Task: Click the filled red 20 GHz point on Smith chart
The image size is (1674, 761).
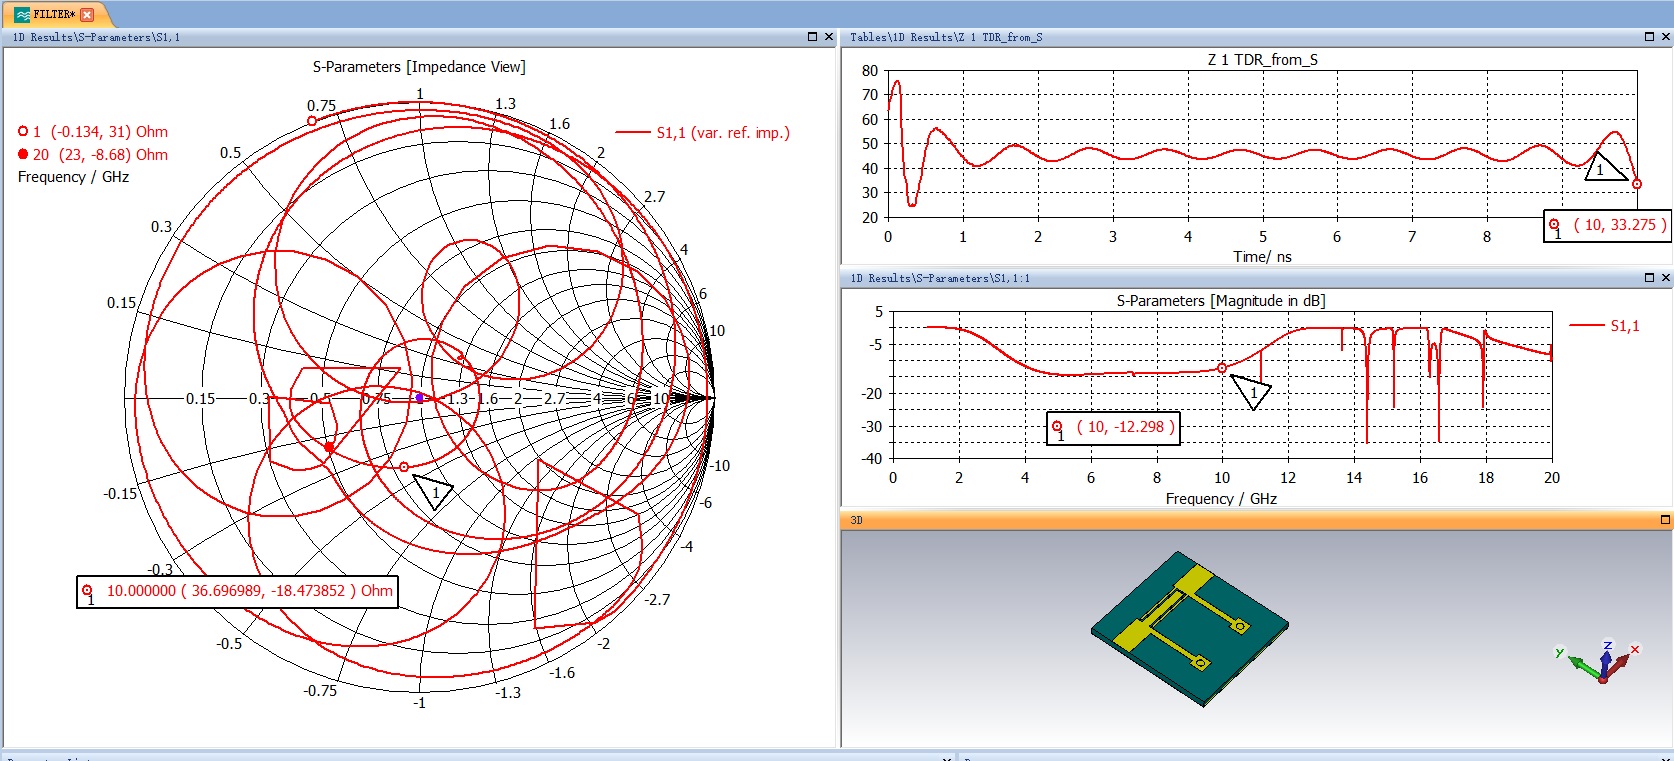Action: coord(329,447)
